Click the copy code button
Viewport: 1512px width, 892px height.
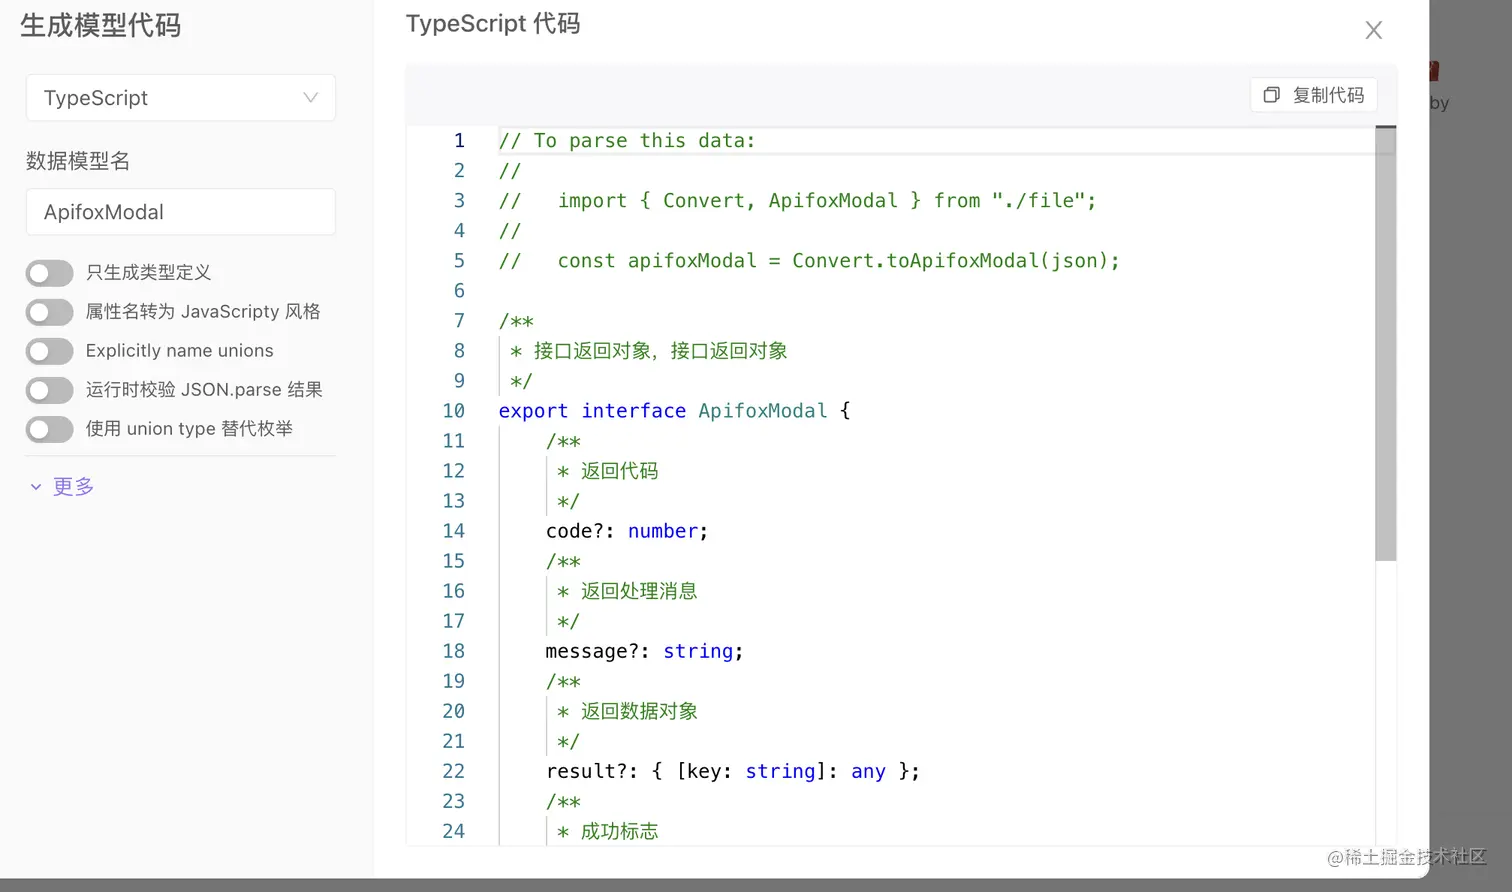click(1314, 95)
